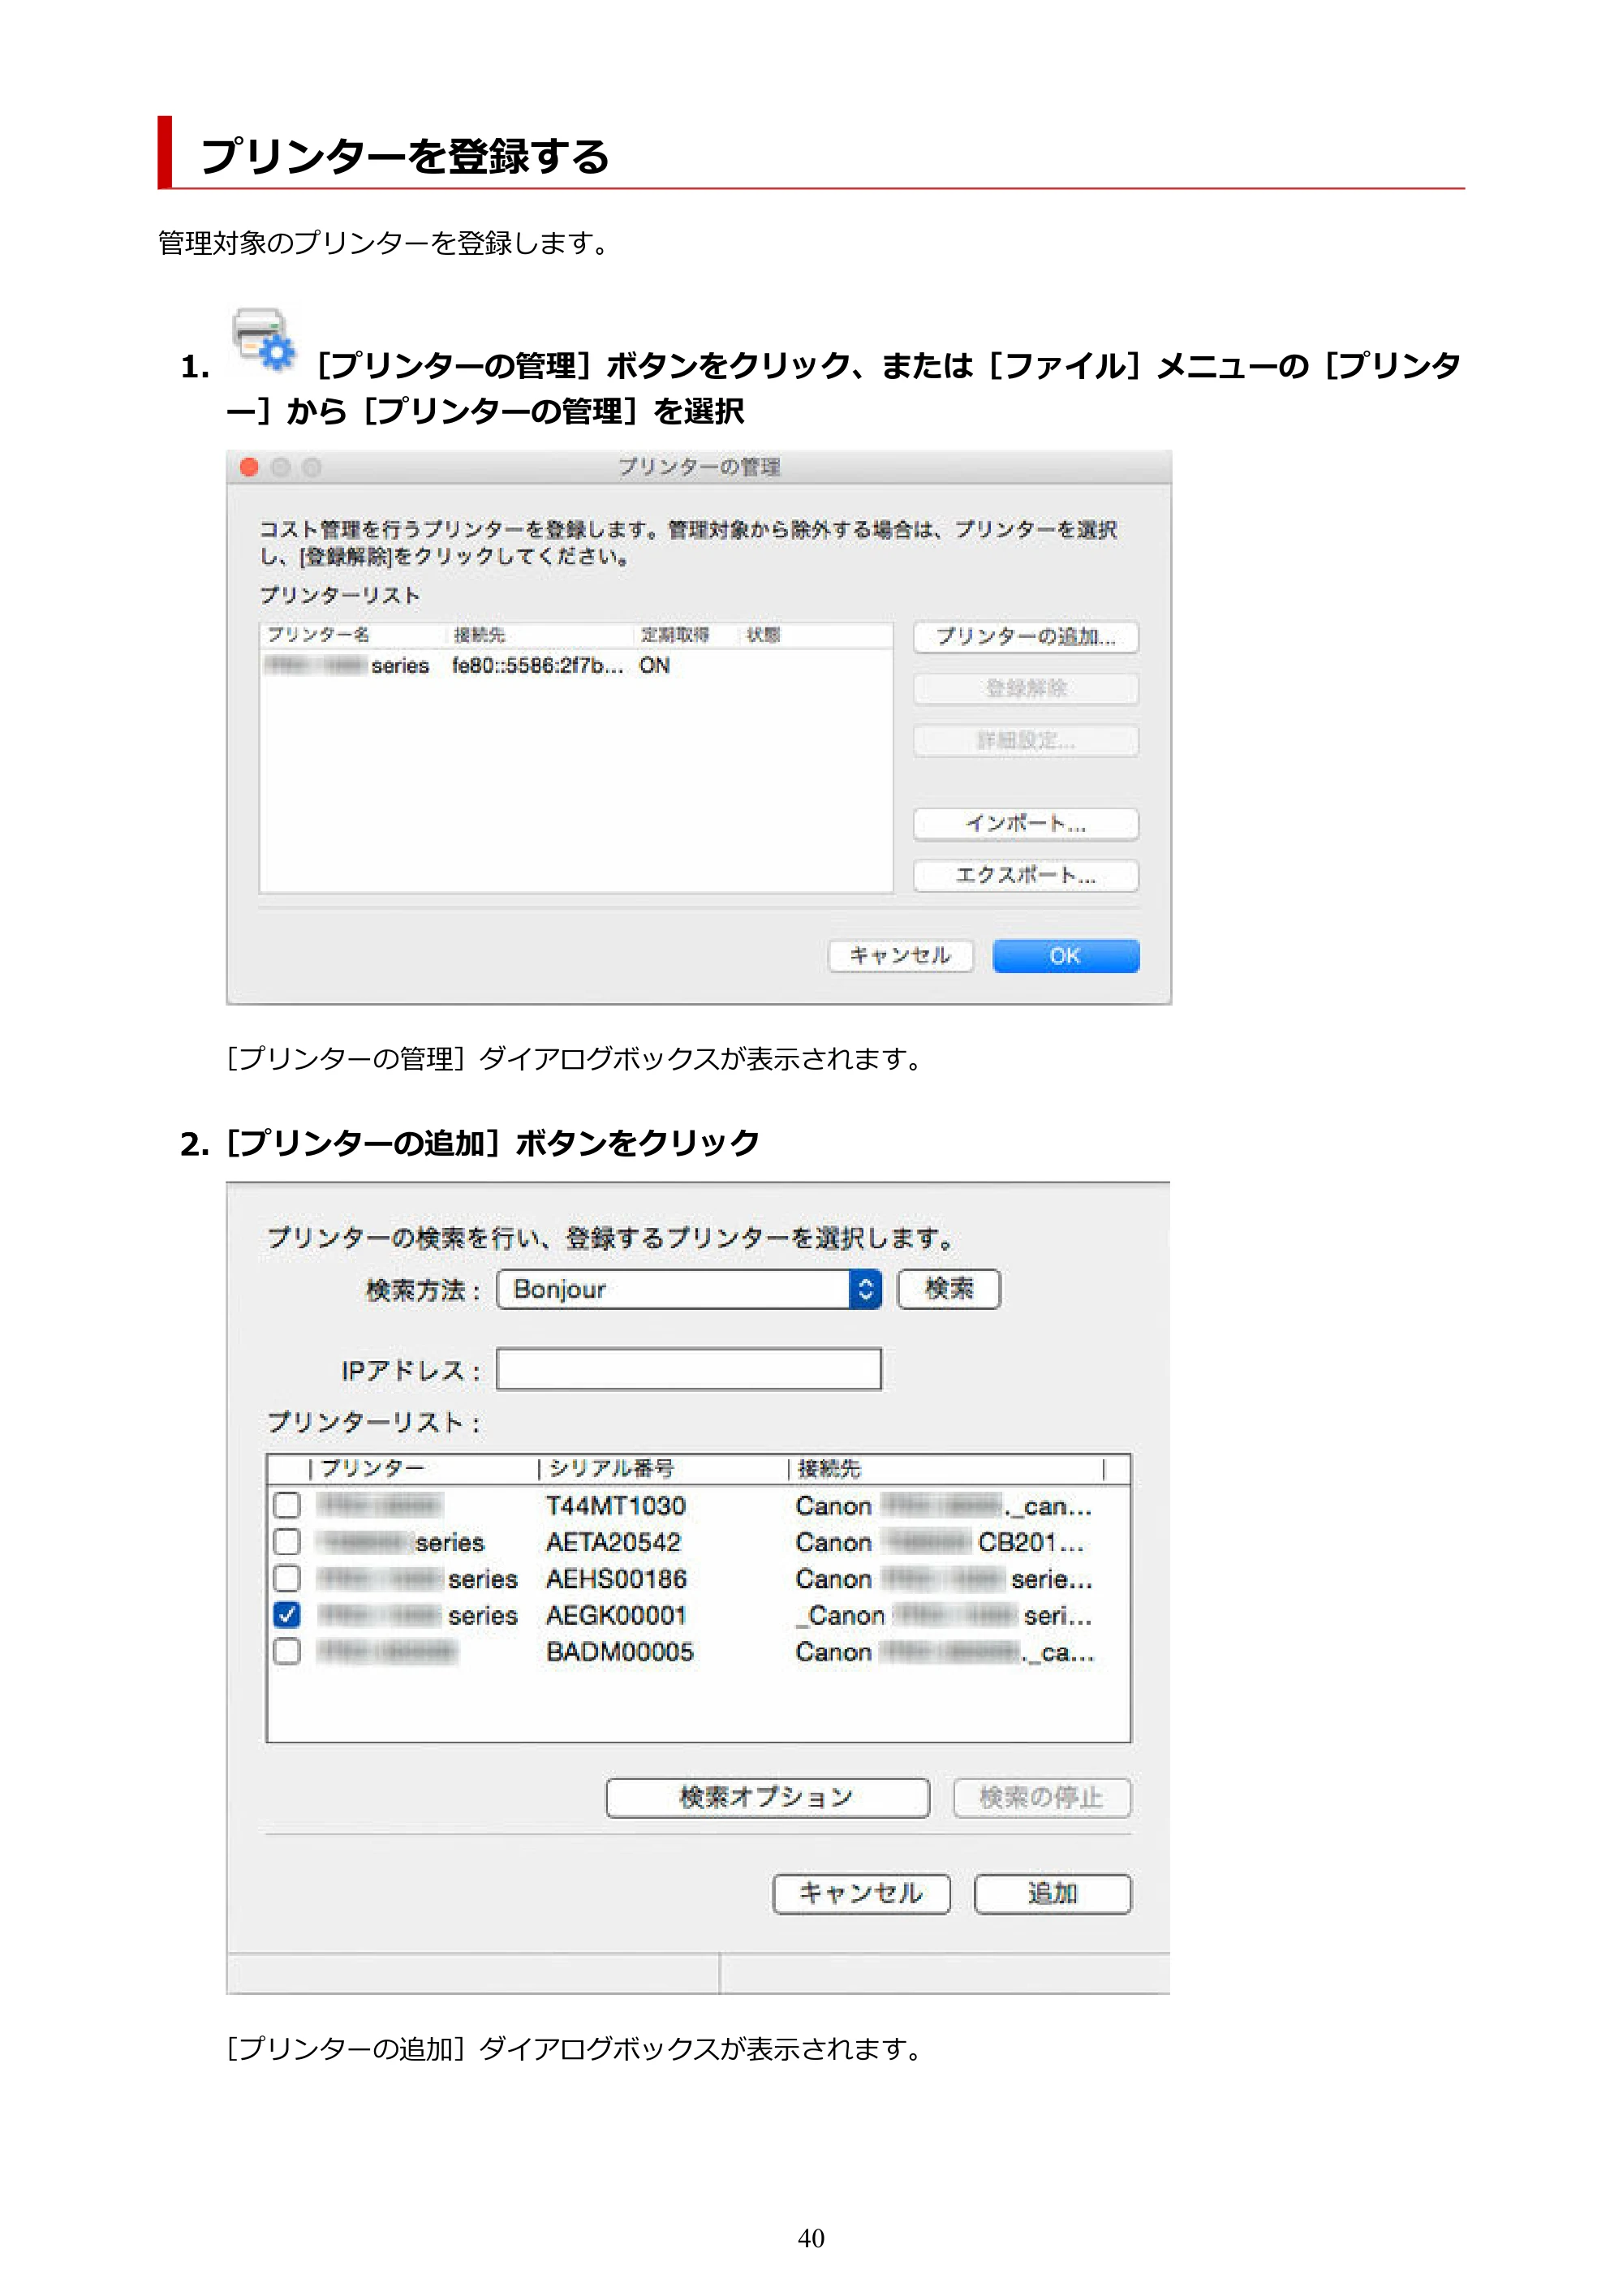This screenshot has height=2296, width=1623.
Task: Click serial number text BADM00005
Action: (x=620, y=1653)
